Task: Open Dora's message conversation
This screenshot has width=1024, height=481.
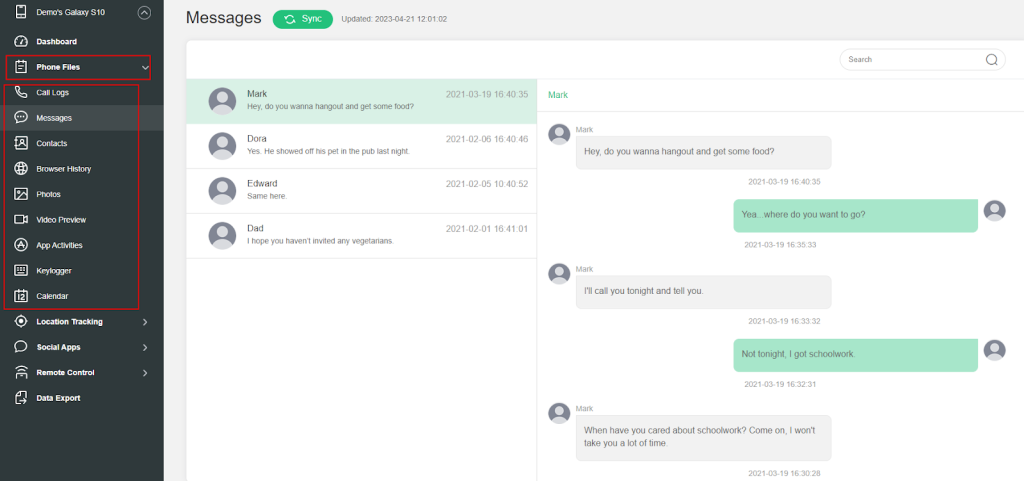Action: (360, 145)
